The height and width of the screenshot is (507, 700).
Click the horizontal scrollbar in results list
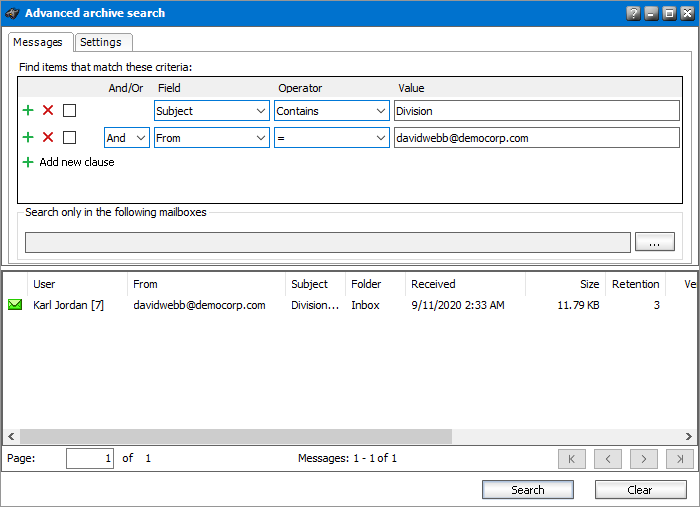click(235, 437)
